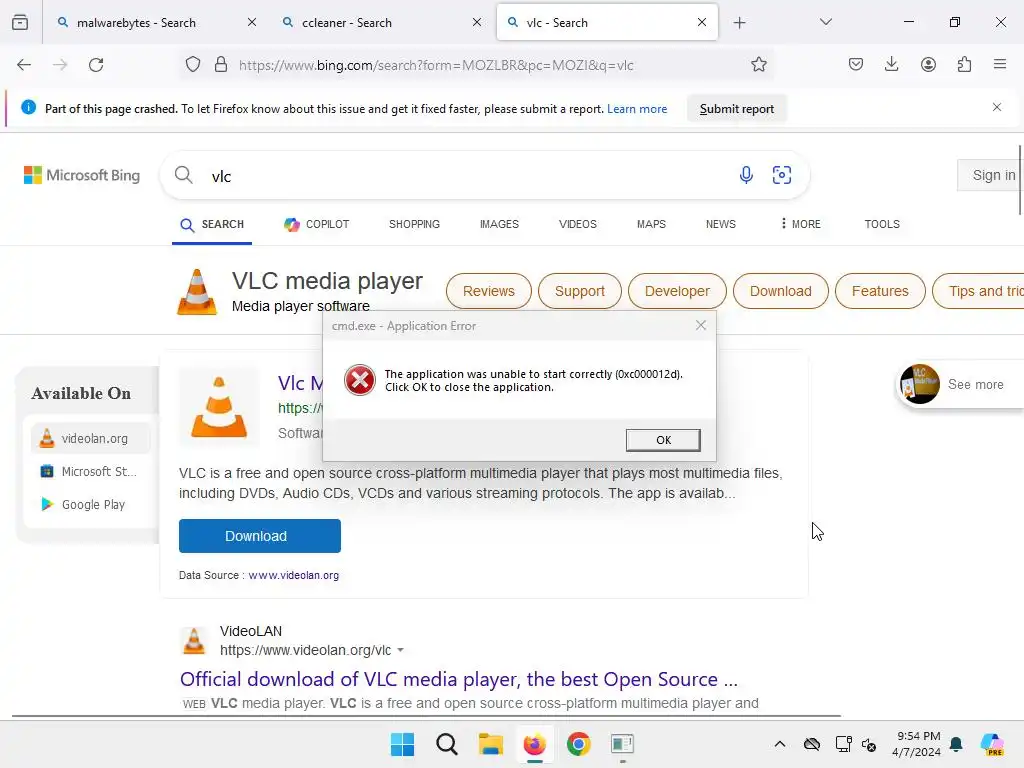Close the cmd.exe Application Error dialog
The image size is (1024, 768).
[x=701, y=325]
